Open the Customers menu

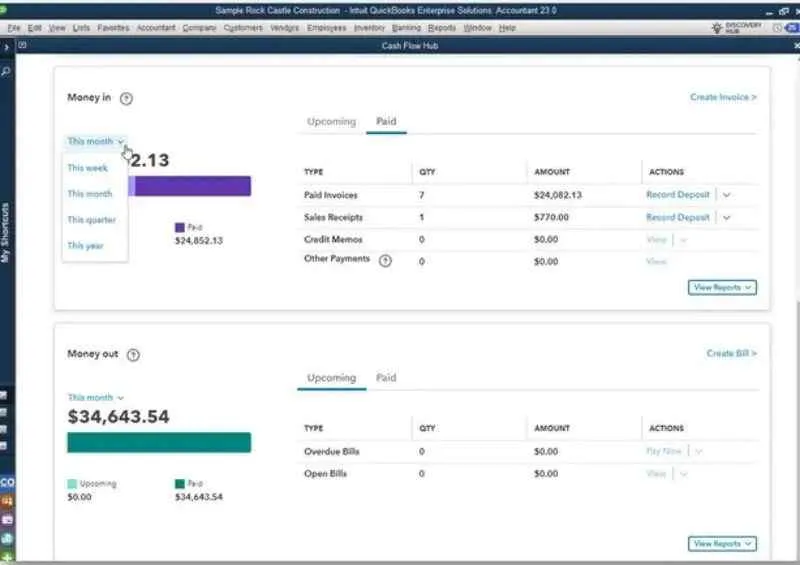pyautogui.click(x=243, y=28)
